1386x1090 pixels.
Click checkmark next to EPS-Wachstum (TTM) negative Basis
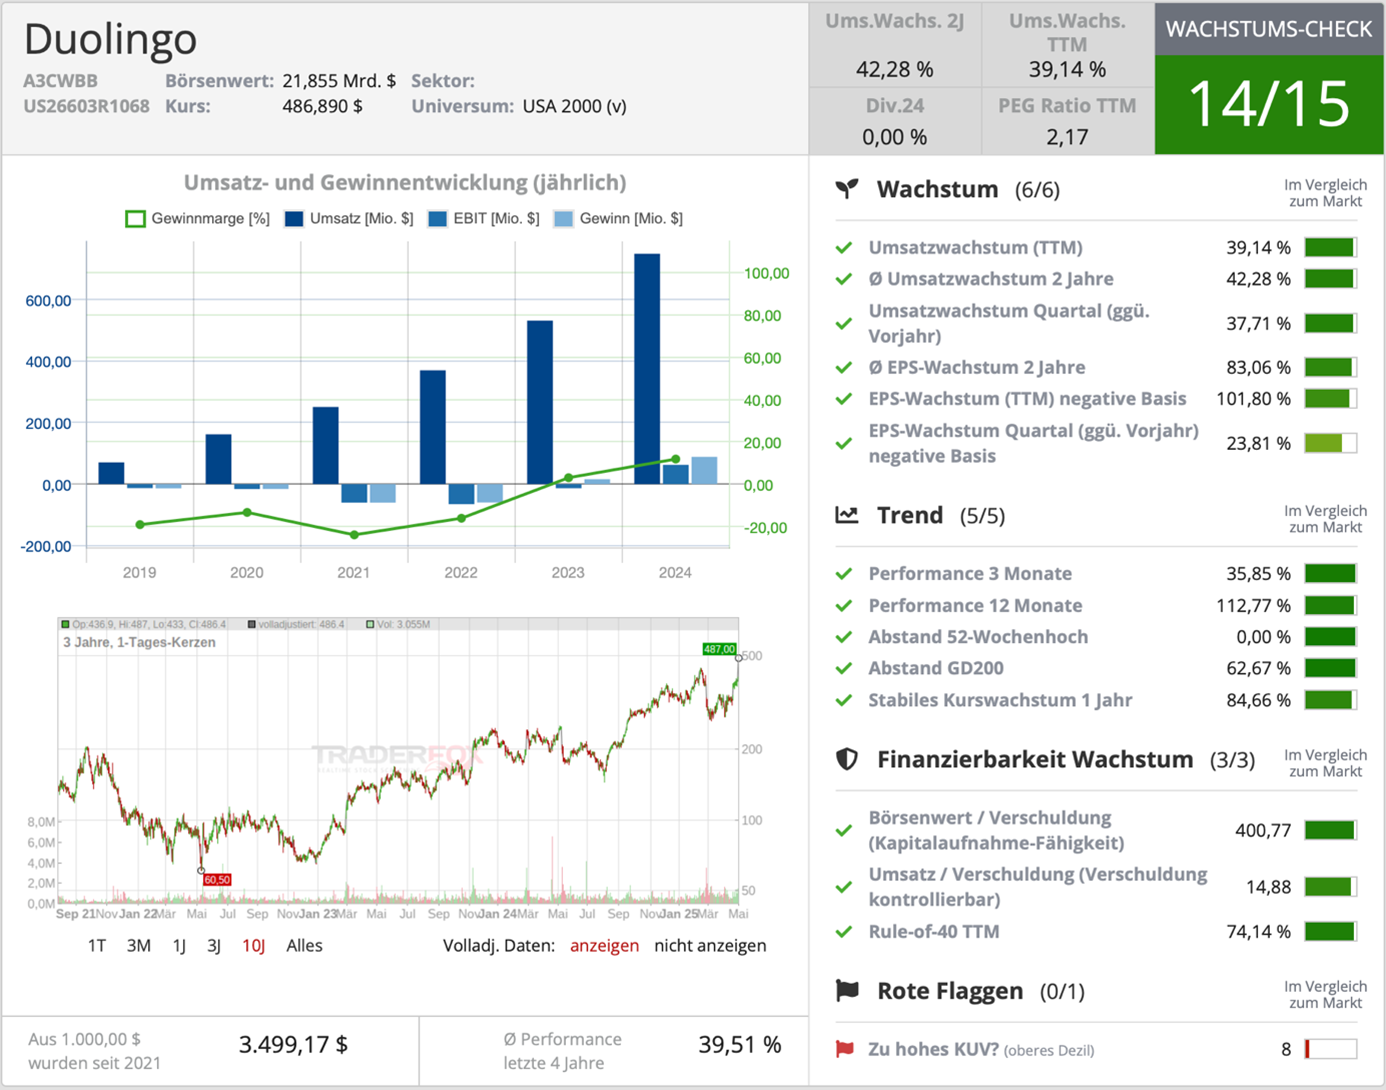[x=844, y=399]
